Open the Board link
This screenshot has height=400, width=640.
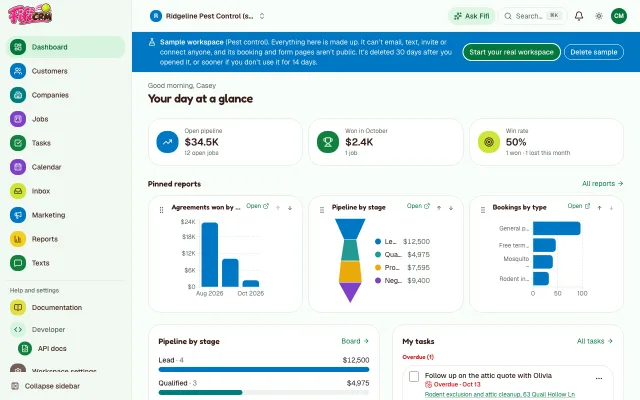(355, 341)
